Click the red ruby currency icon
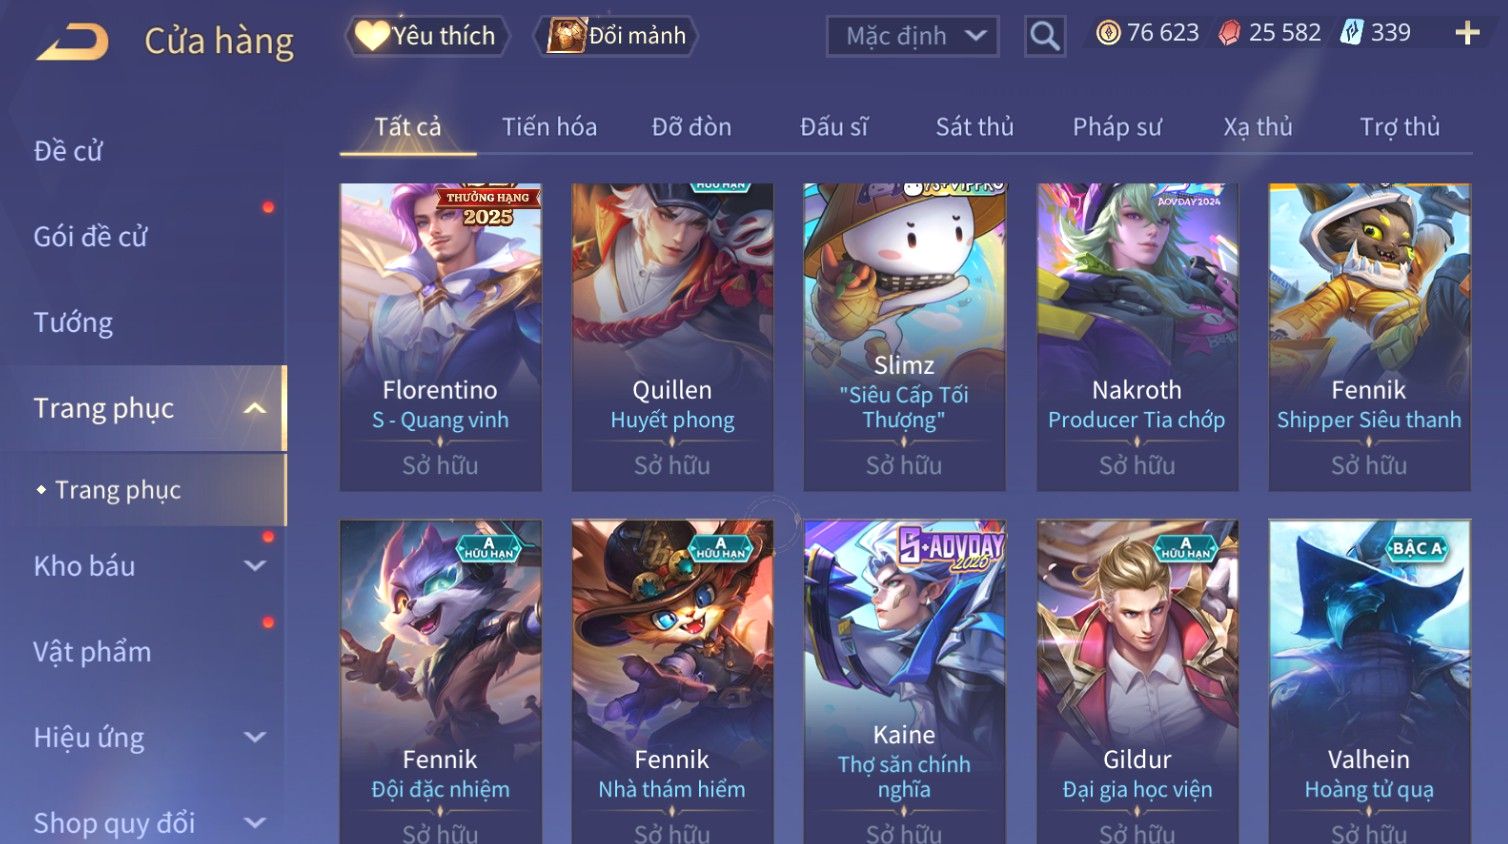Viewport: 1508px width, 844px height. click(x=1229, y=33)
